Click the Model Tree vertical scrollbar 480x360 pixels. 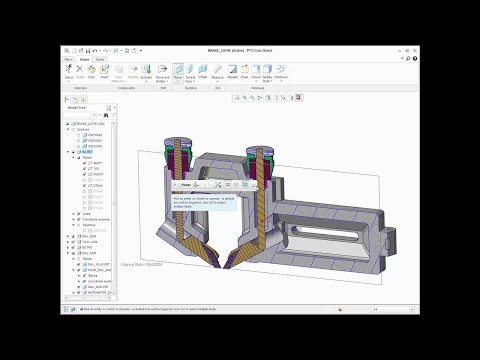pos(114,208)
